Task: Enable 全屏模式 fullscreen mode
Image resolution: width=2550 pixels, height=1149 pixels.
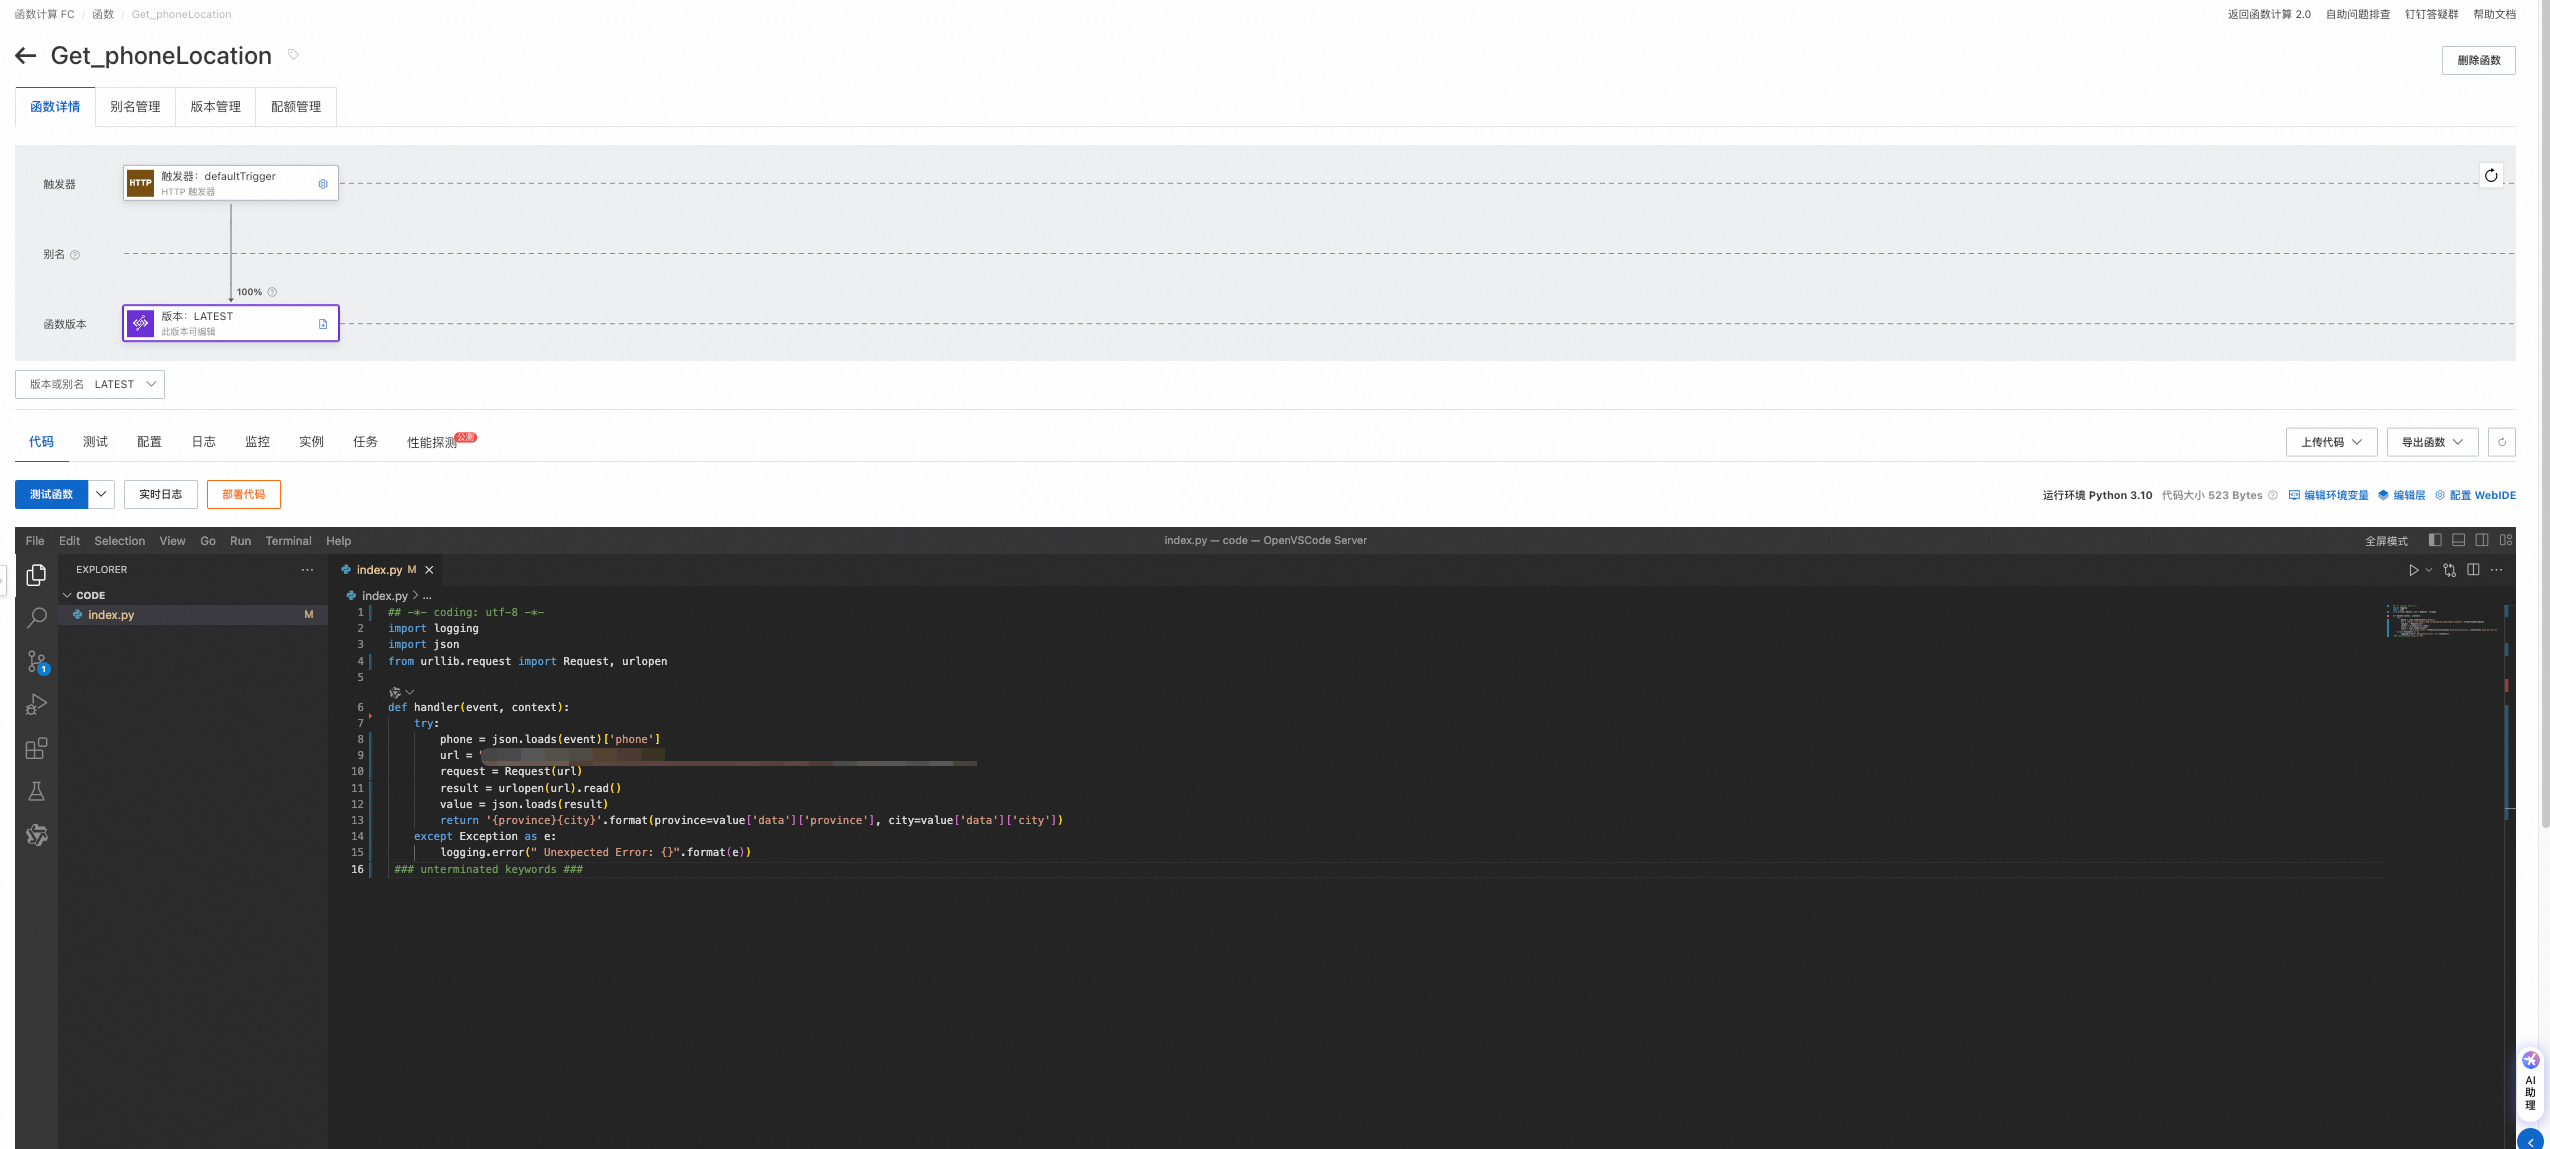Action: (x=2386, y=541)
